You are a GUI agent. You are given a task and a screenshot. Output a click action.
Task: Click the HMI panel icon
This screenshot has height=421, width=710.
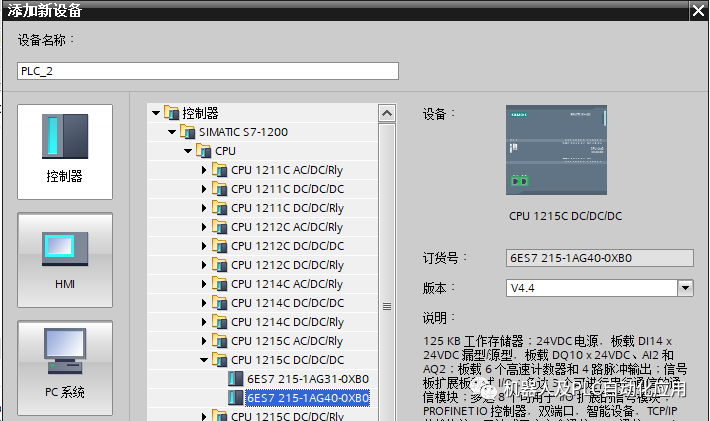65,249
